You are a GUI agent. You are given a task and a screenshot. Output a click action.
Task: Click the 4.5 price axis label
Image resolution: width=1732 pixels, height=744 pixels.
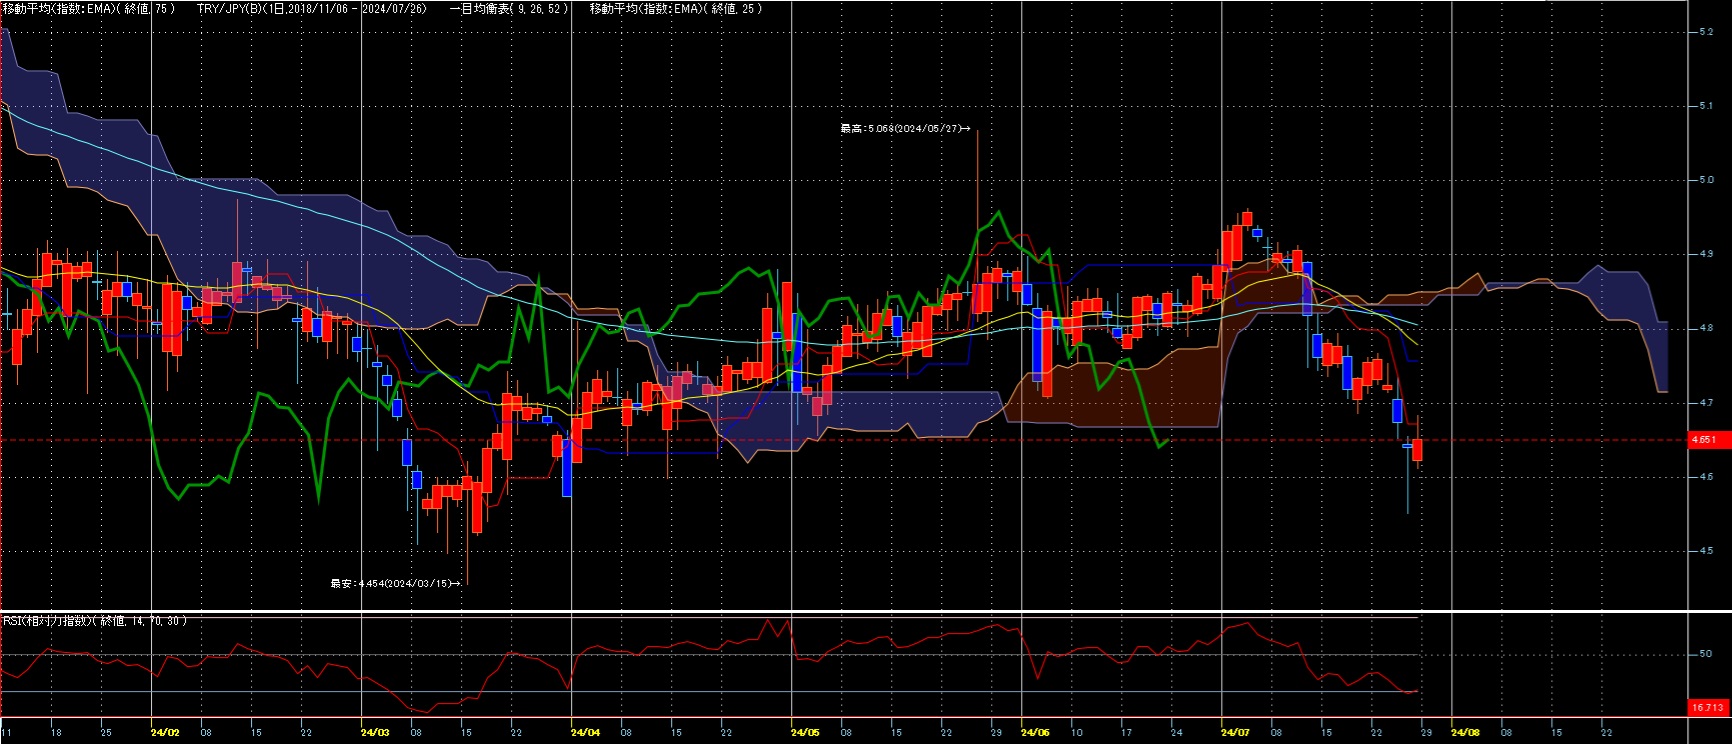tap(1706, 551)
